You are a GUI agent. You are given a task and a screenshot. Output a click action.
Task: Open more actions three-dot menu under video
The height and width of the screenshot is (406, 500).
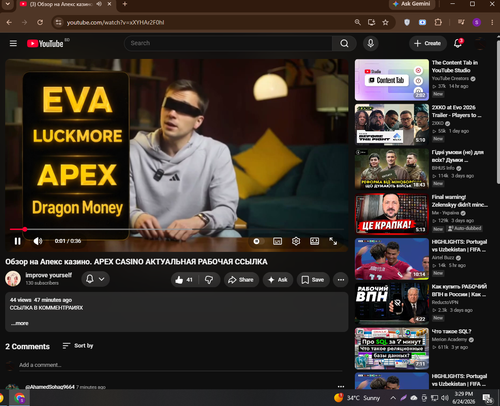(x=341, y=280)
